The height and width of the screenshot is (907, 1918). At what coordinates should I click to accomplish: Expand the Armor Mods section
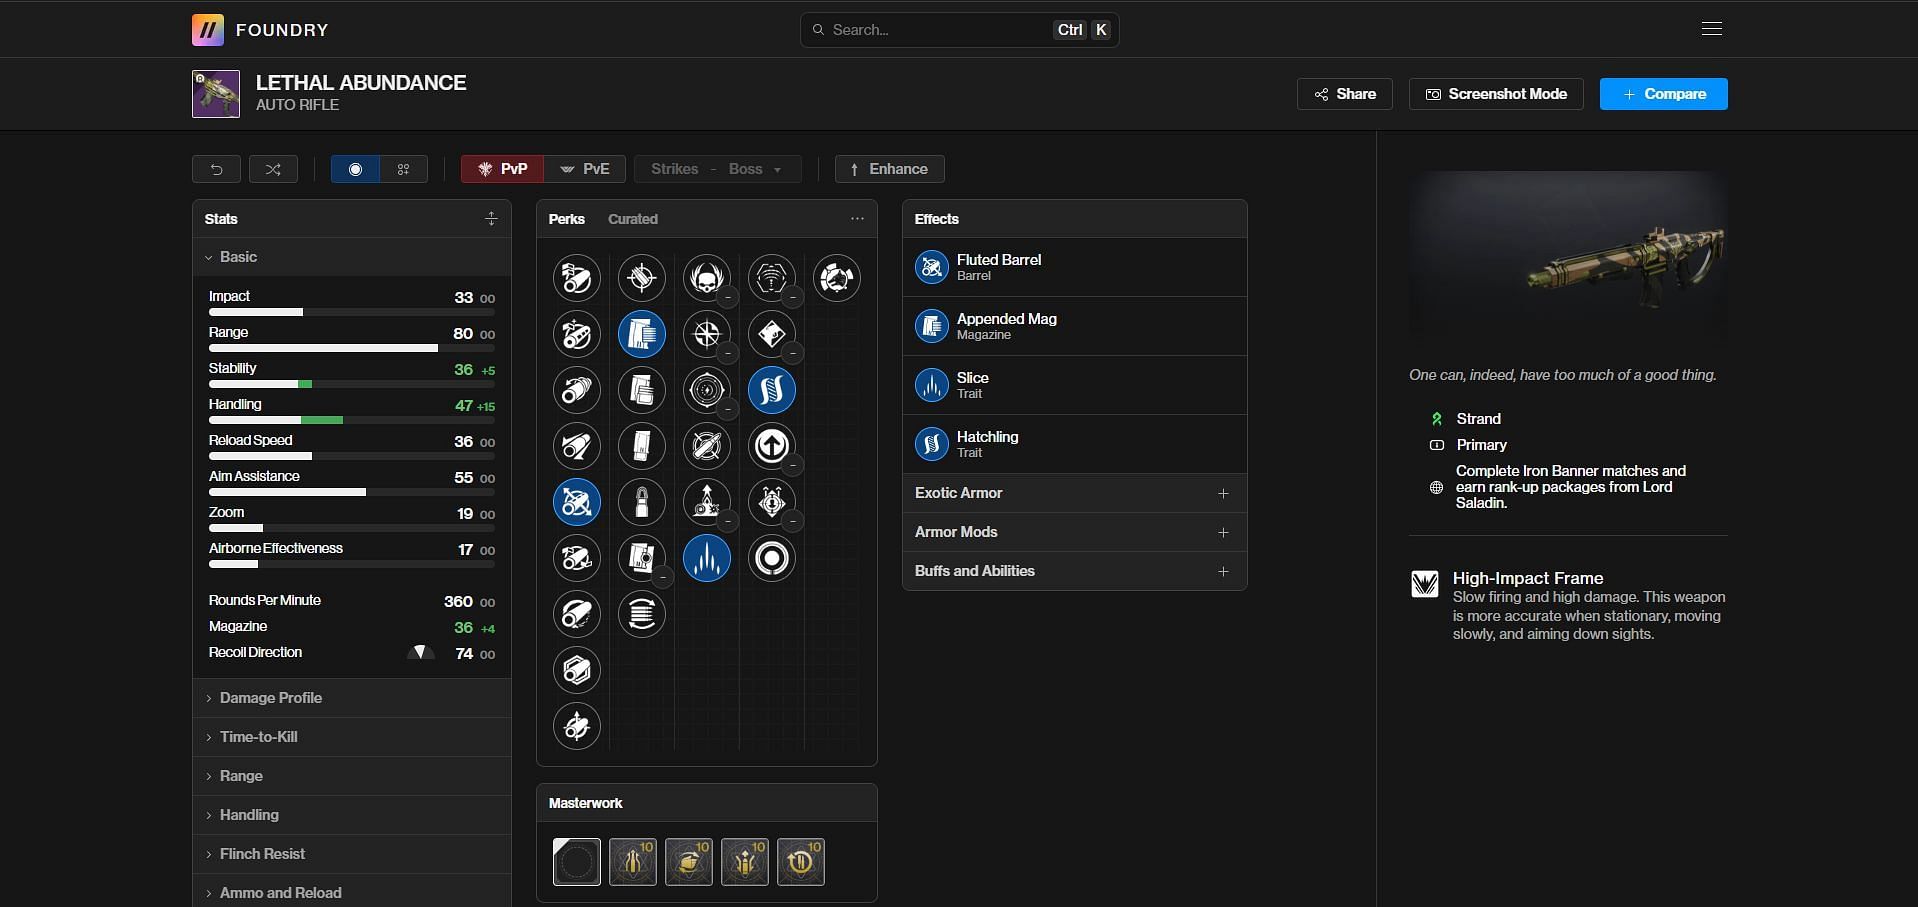pyautogui.click(x=1074, y=532)
